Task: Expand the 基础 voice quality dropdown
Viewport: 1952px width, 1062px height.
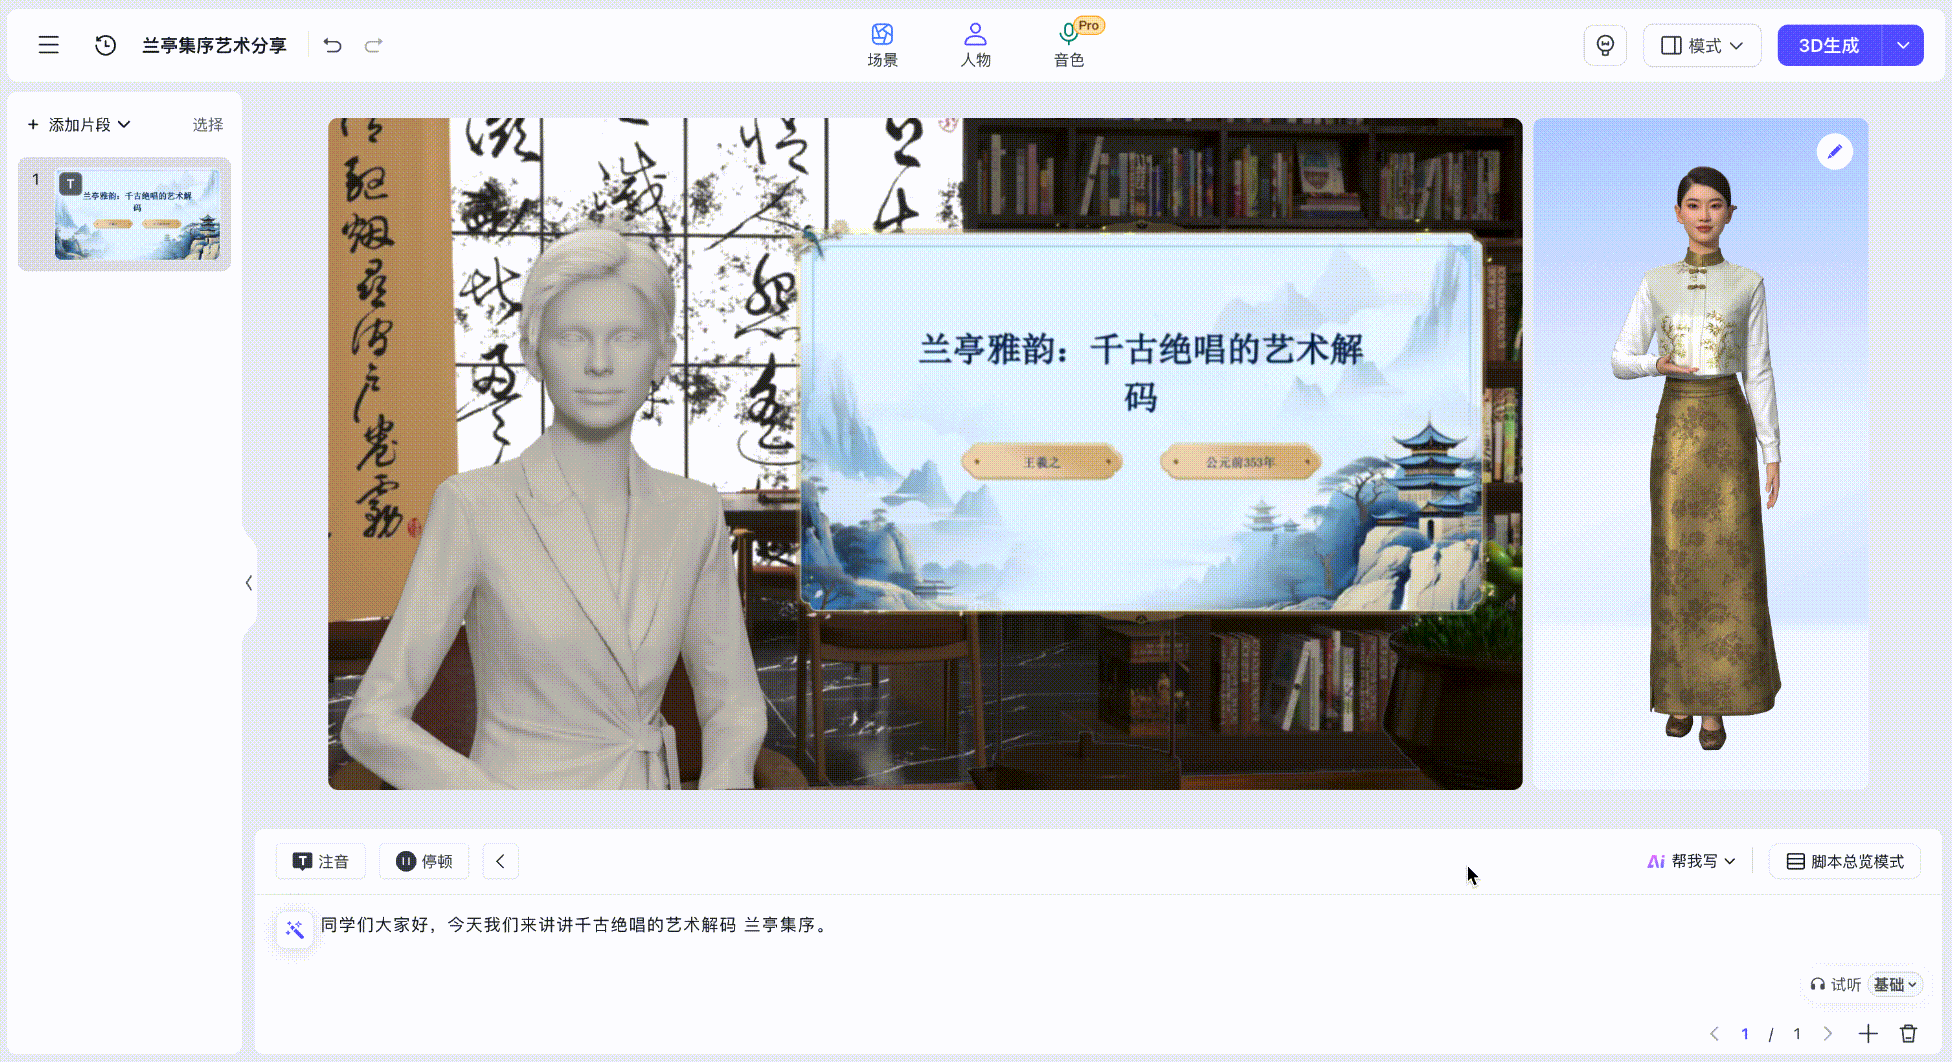Action: (1895, 984)
